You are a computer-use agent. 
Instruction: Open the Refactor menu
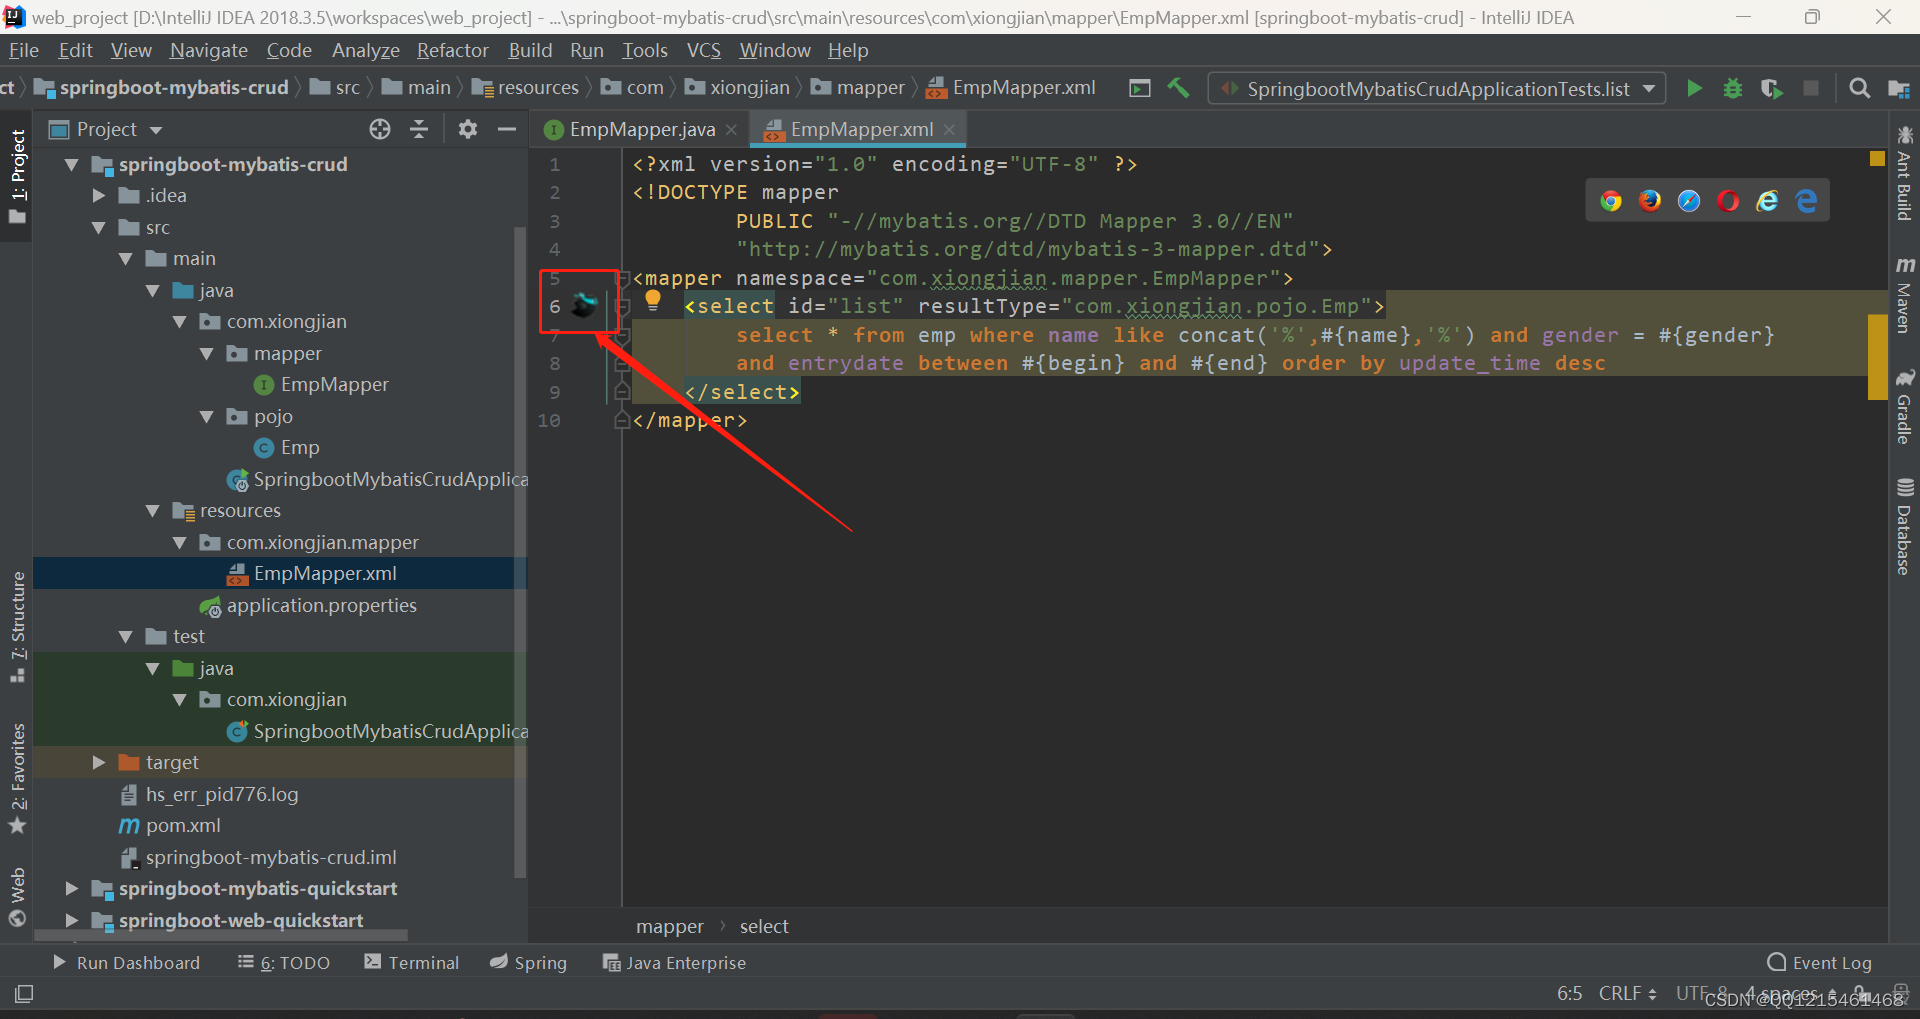452,50
